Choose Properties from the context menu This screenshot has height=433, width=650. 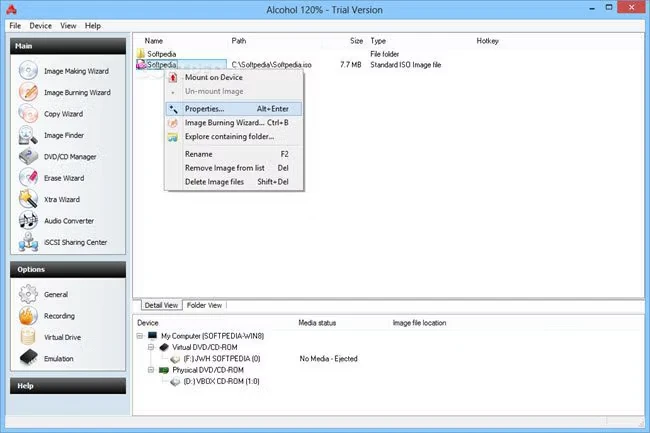pos(205,108)
